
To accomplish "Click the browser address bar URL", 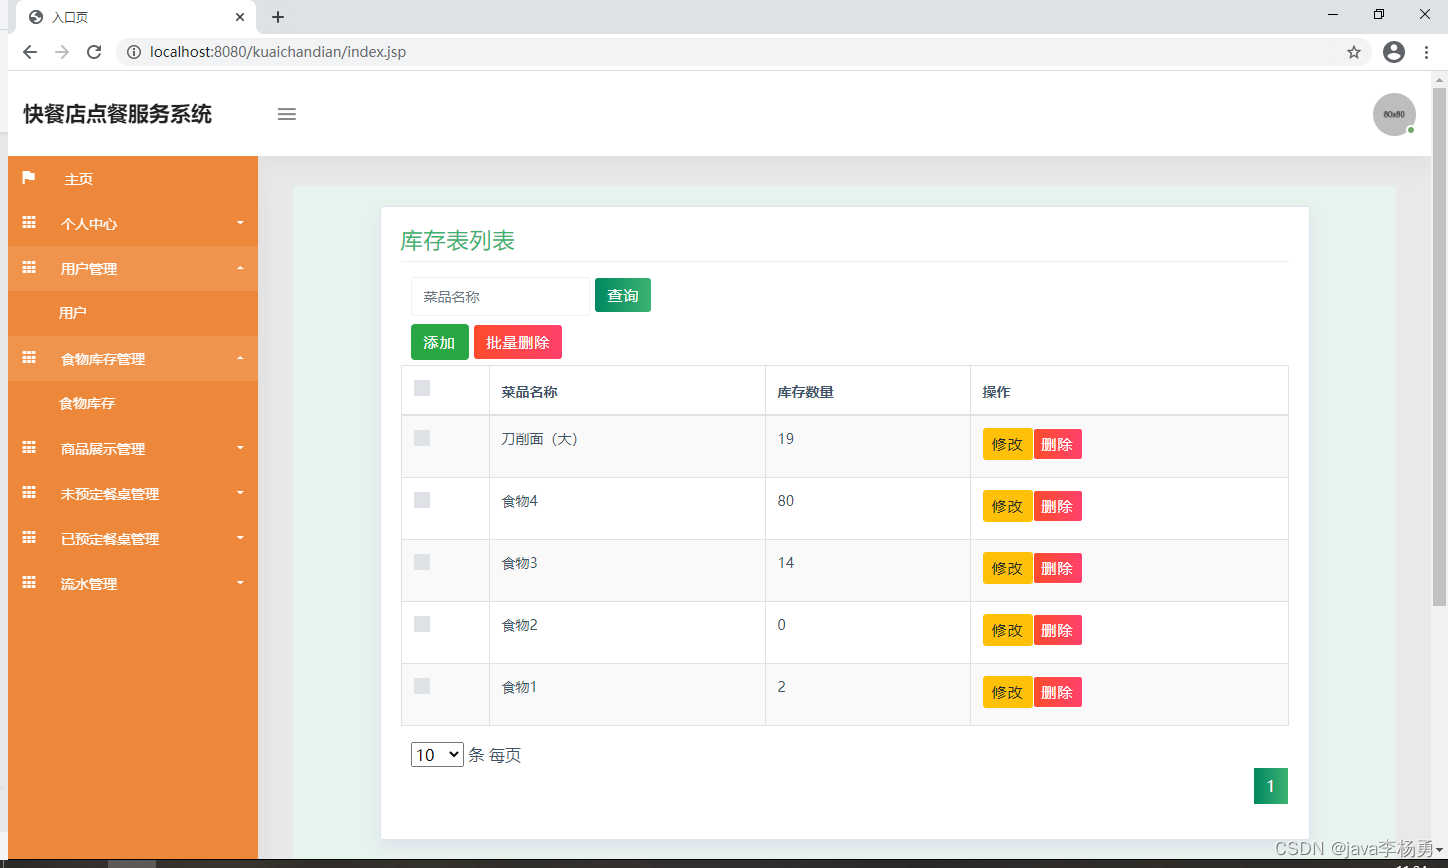I will pos(278,52).
